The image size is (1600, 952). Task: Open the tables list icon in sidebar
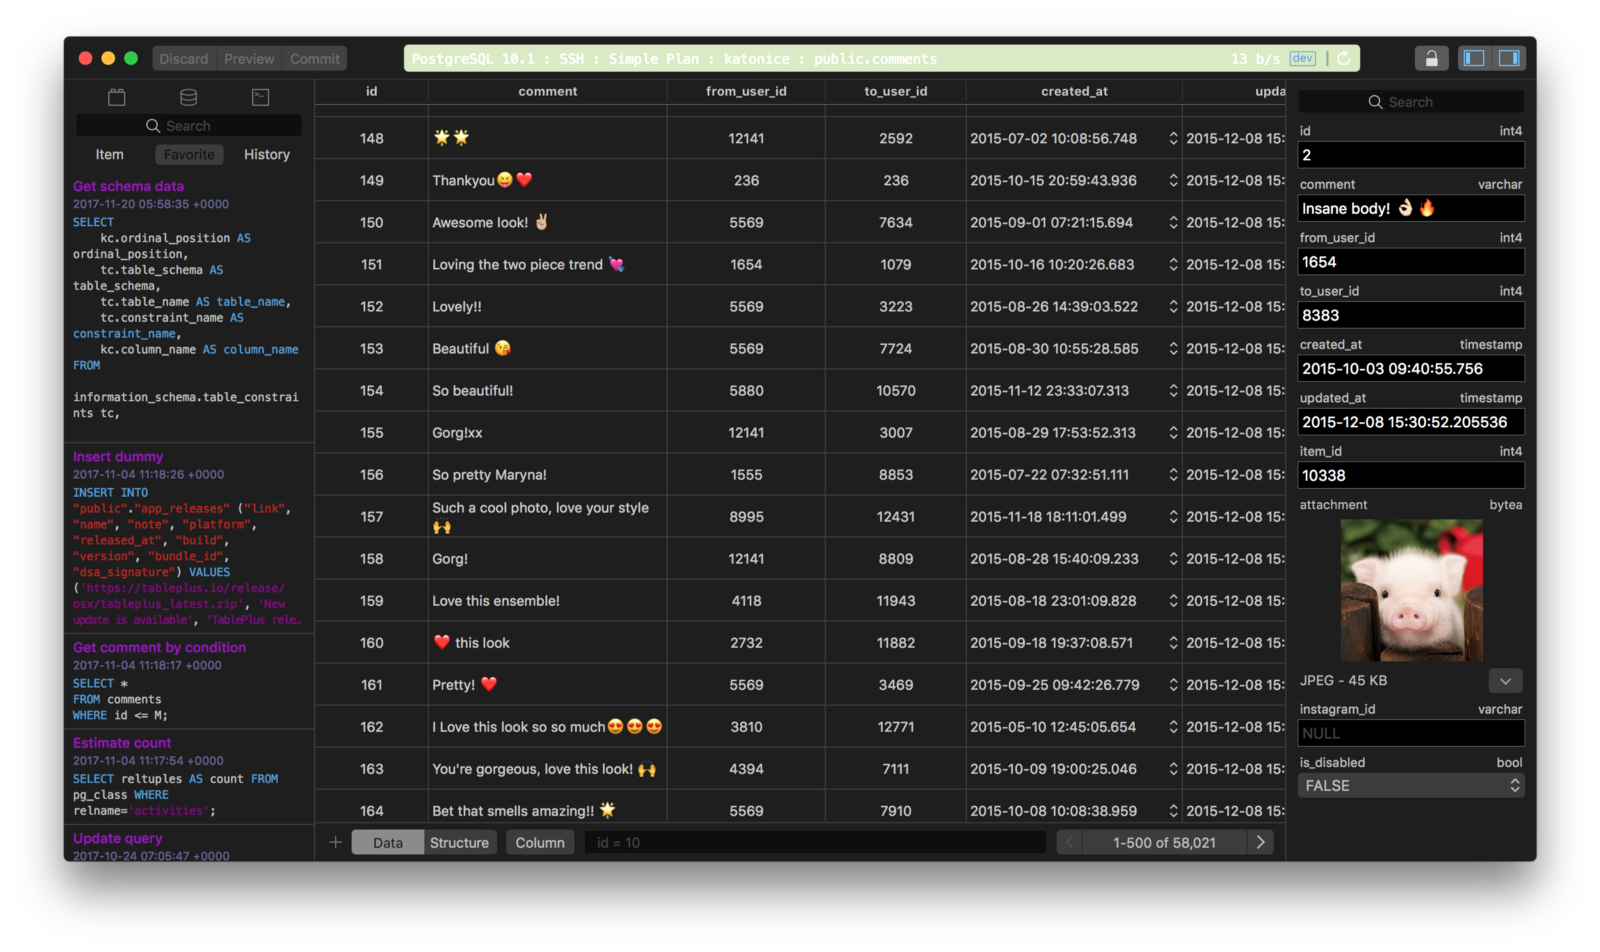click(x=117, y=97)
